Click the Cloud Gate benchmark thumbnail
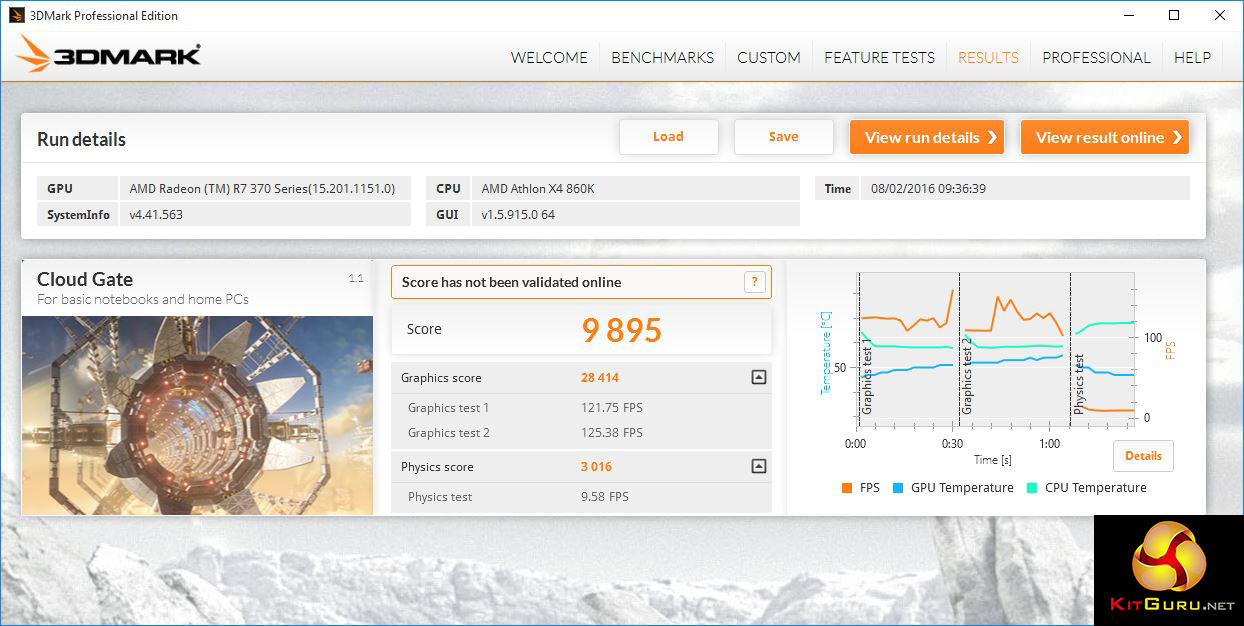The height and width of the screenshot is (626, 1244). pyautogui.click(x=197, y=415)
